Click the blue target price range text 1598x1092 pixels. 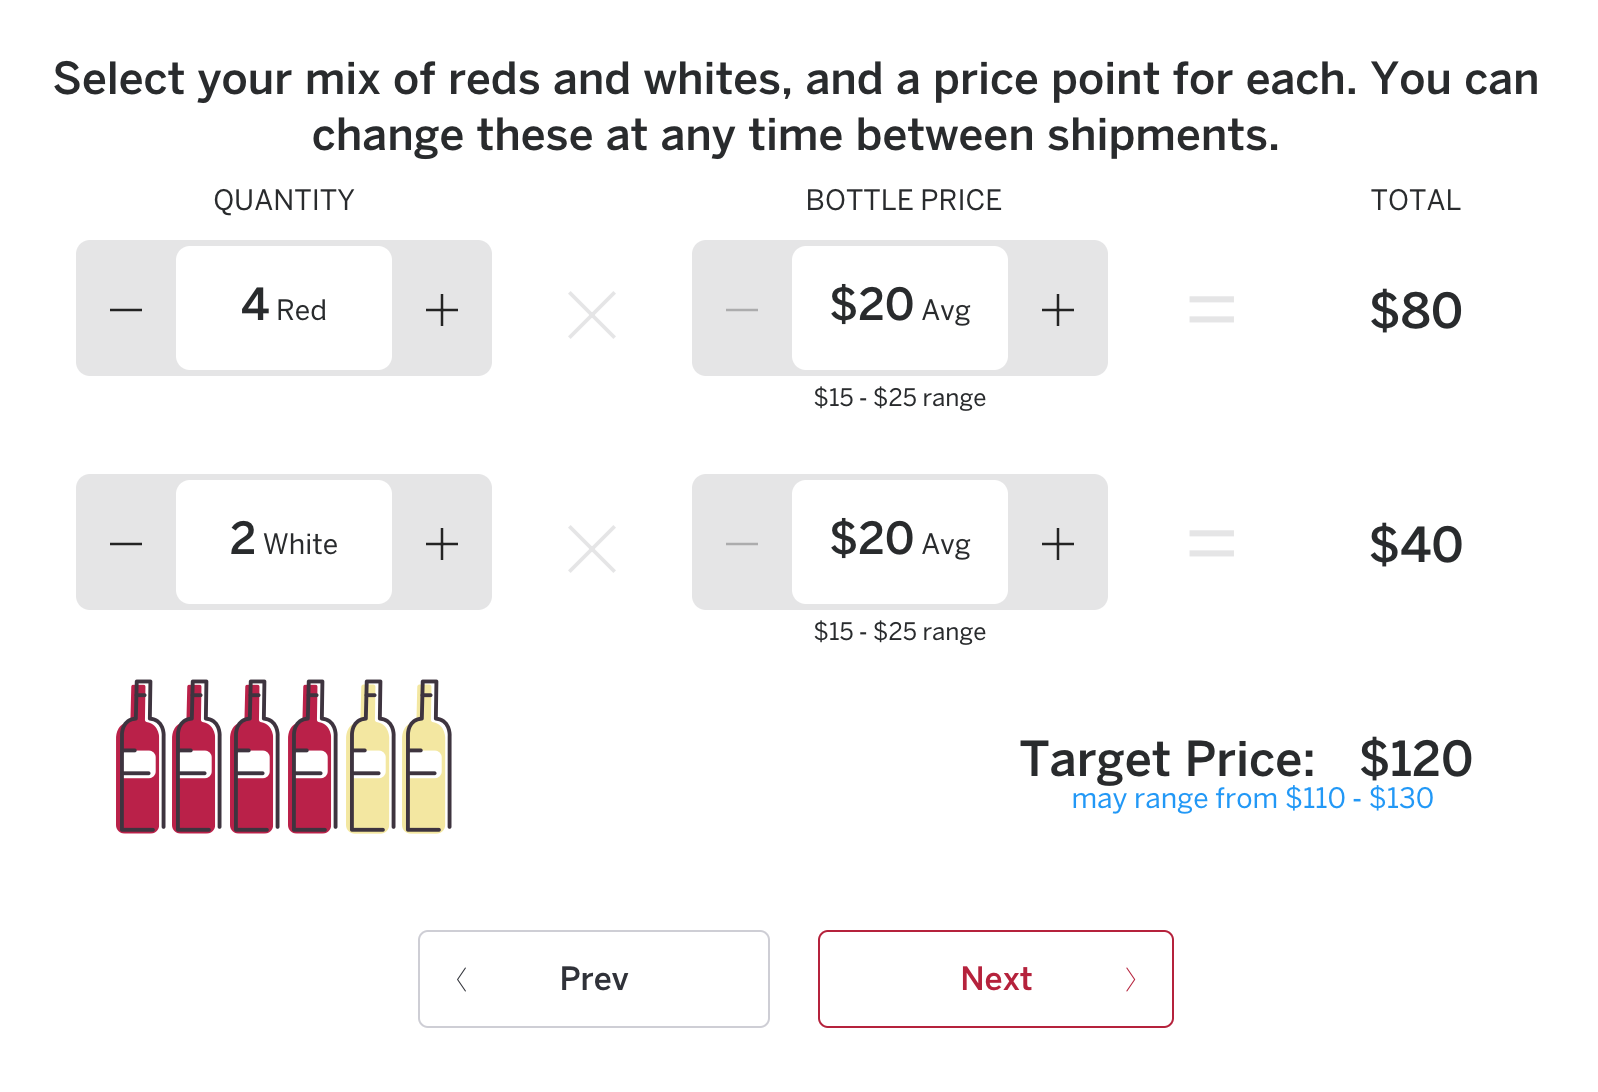[x=1252, y=799]
